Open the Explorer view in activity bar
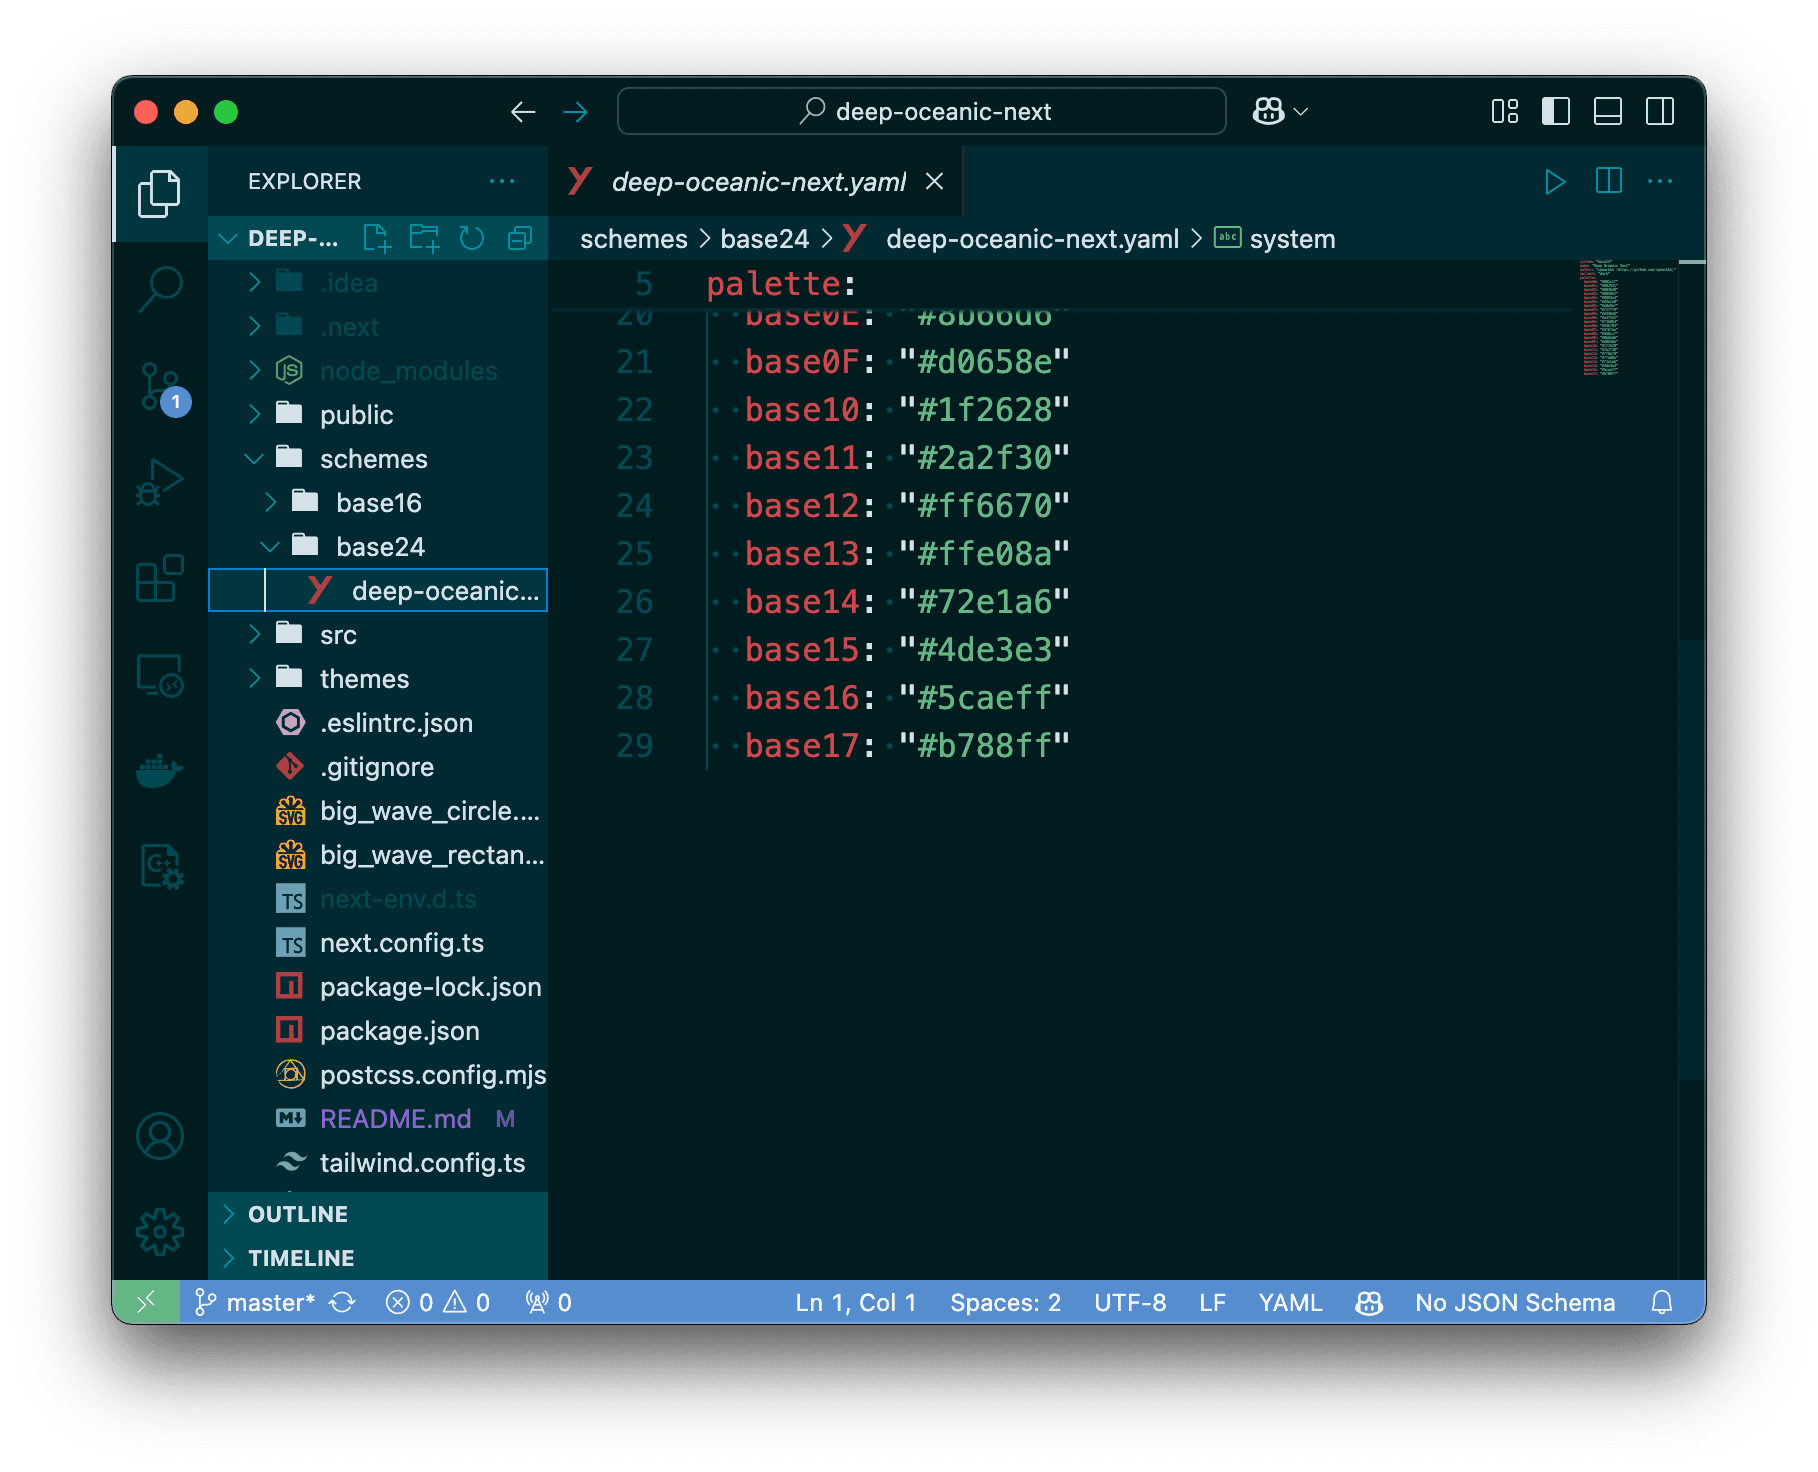This screenshot has width=1818, height=1472. pos(159,193)
